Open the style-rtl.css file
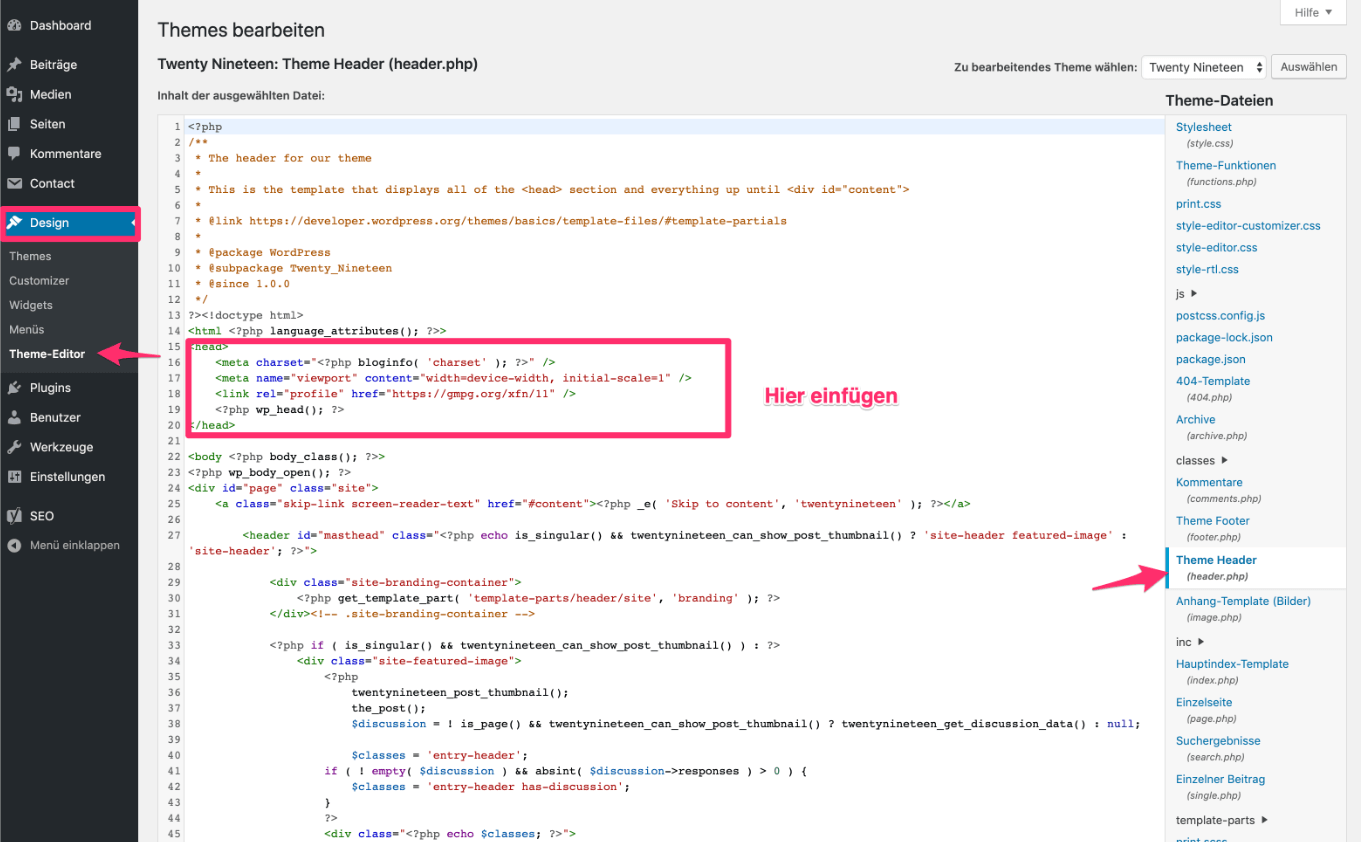 [1207, 270]
